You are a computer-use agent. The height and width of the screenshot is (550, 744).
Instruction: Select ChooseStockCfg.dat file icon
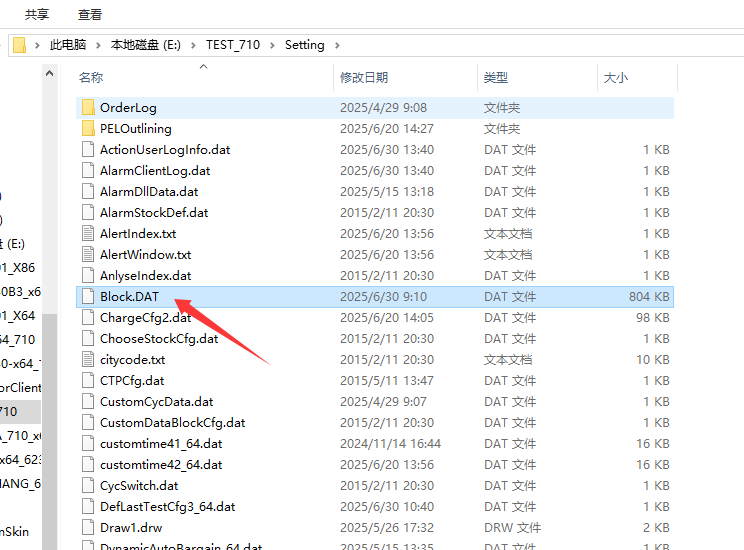88,338
